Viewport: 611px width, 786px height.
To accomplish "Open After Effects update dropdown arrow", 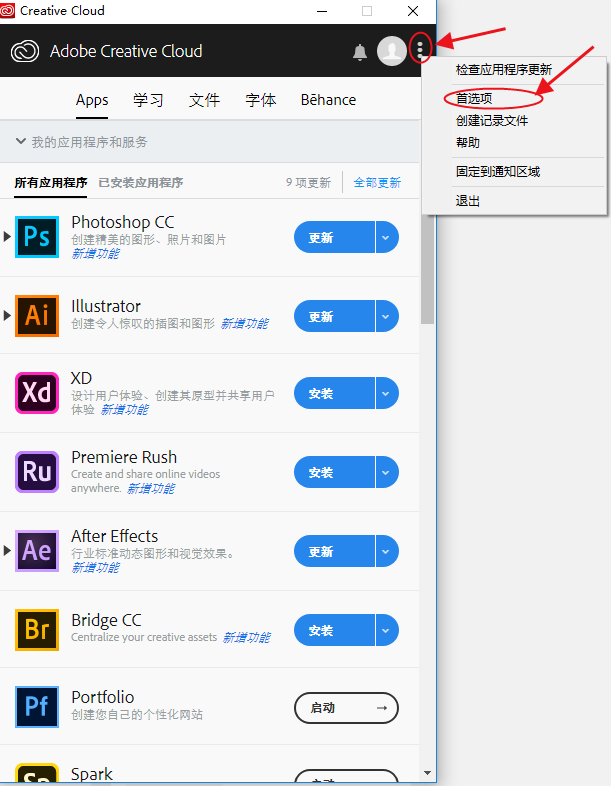I will tap(386, 551).
